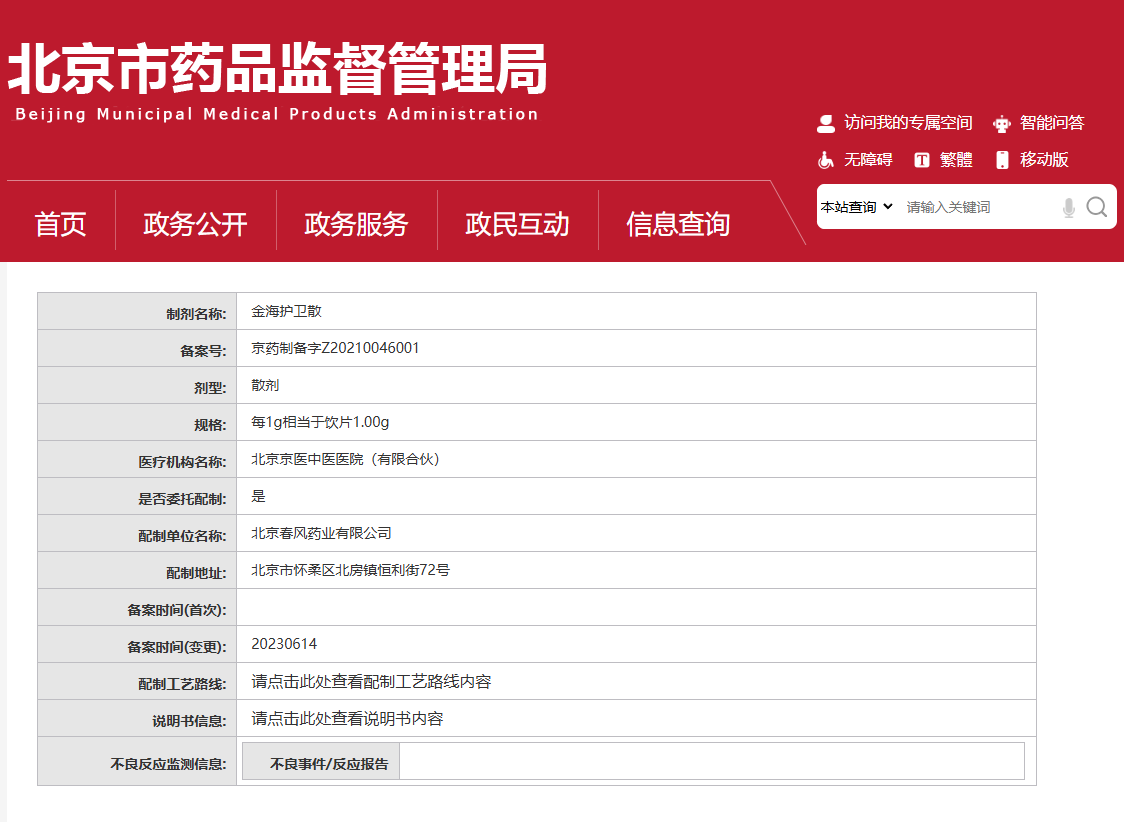Screen dimensions: 1124x822
Task: Click the magnifying glass search icon
Action: (1096, 207)
